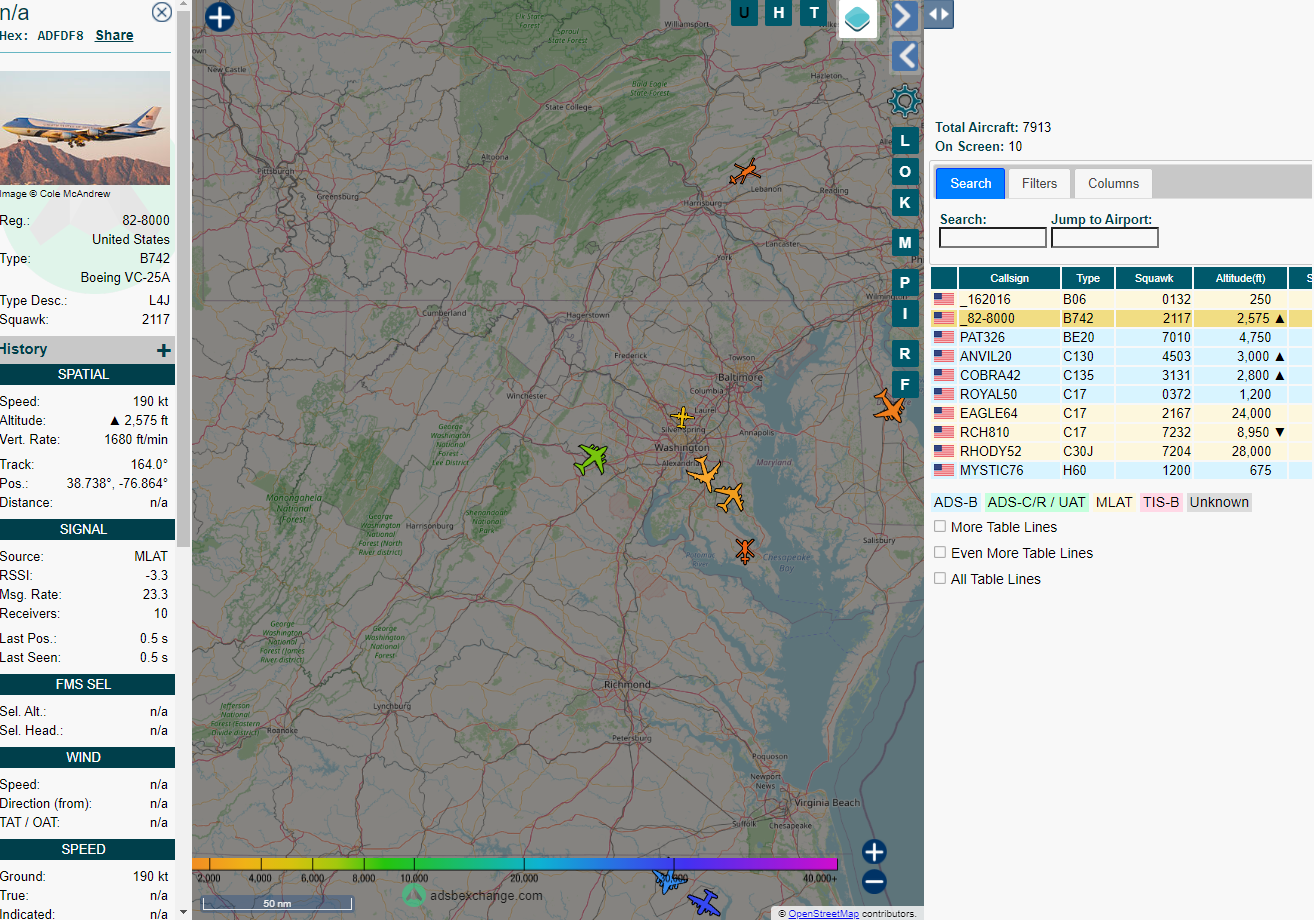The width and height of the screenshot is (1314, 920).
Task: Open the Air Force One aircraft photo
Action: pos(85,128)
